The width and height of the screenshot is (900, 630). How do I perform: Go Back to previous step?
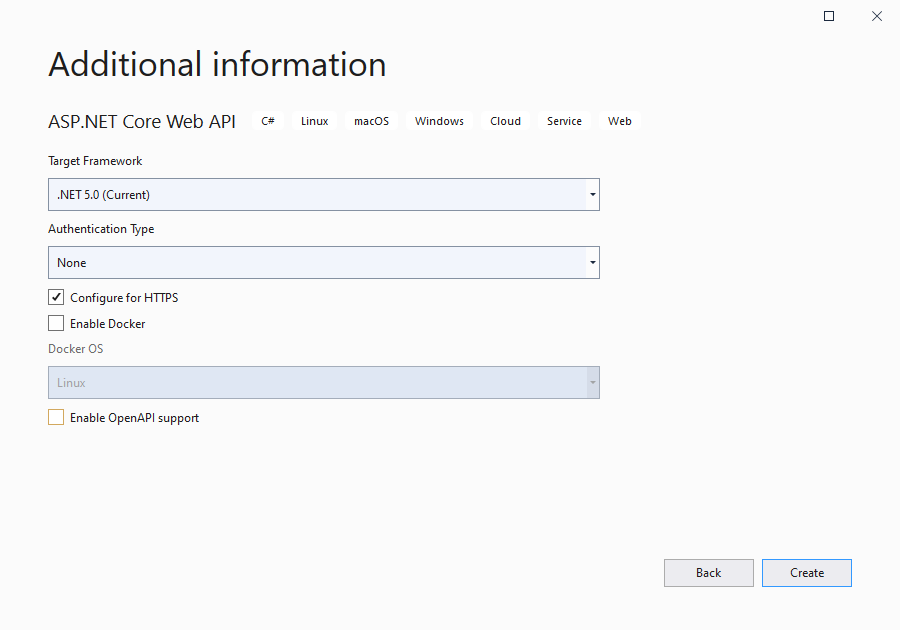click(708, 573)
